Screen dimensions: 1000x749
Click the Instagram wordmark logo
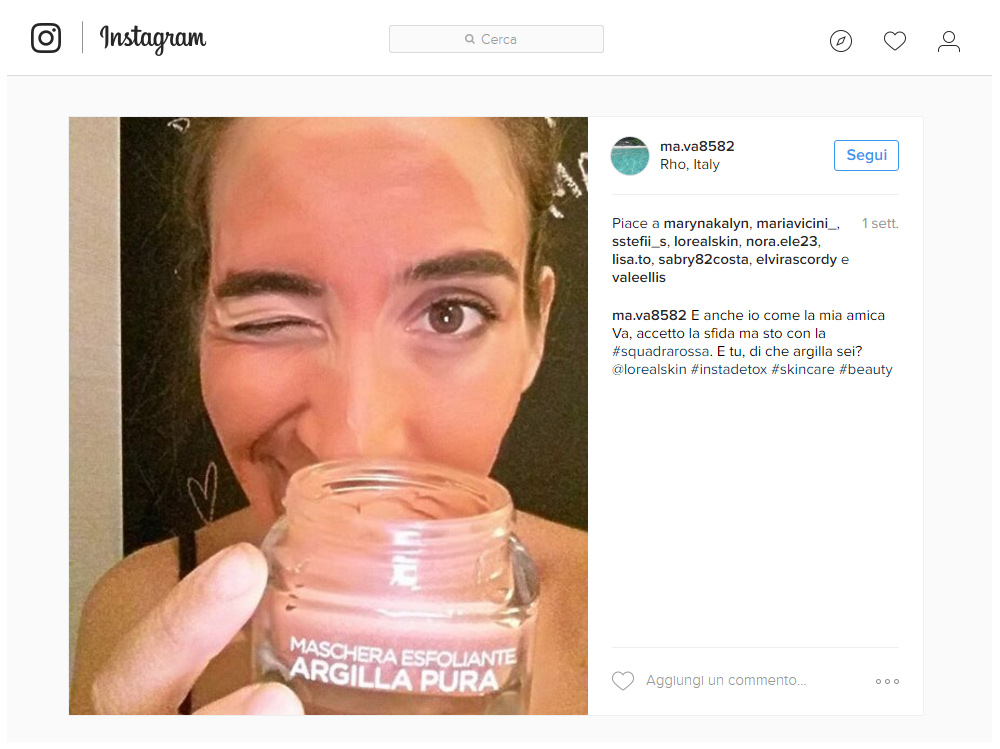coord(153,39)
